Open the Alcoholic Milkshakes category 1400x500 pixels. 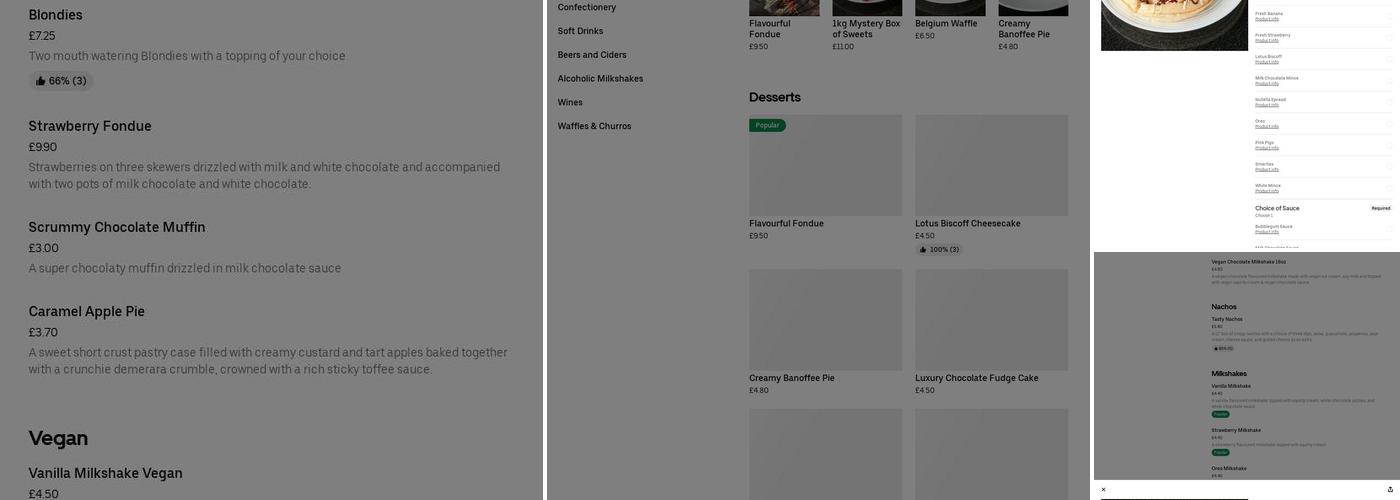(600, 79)
